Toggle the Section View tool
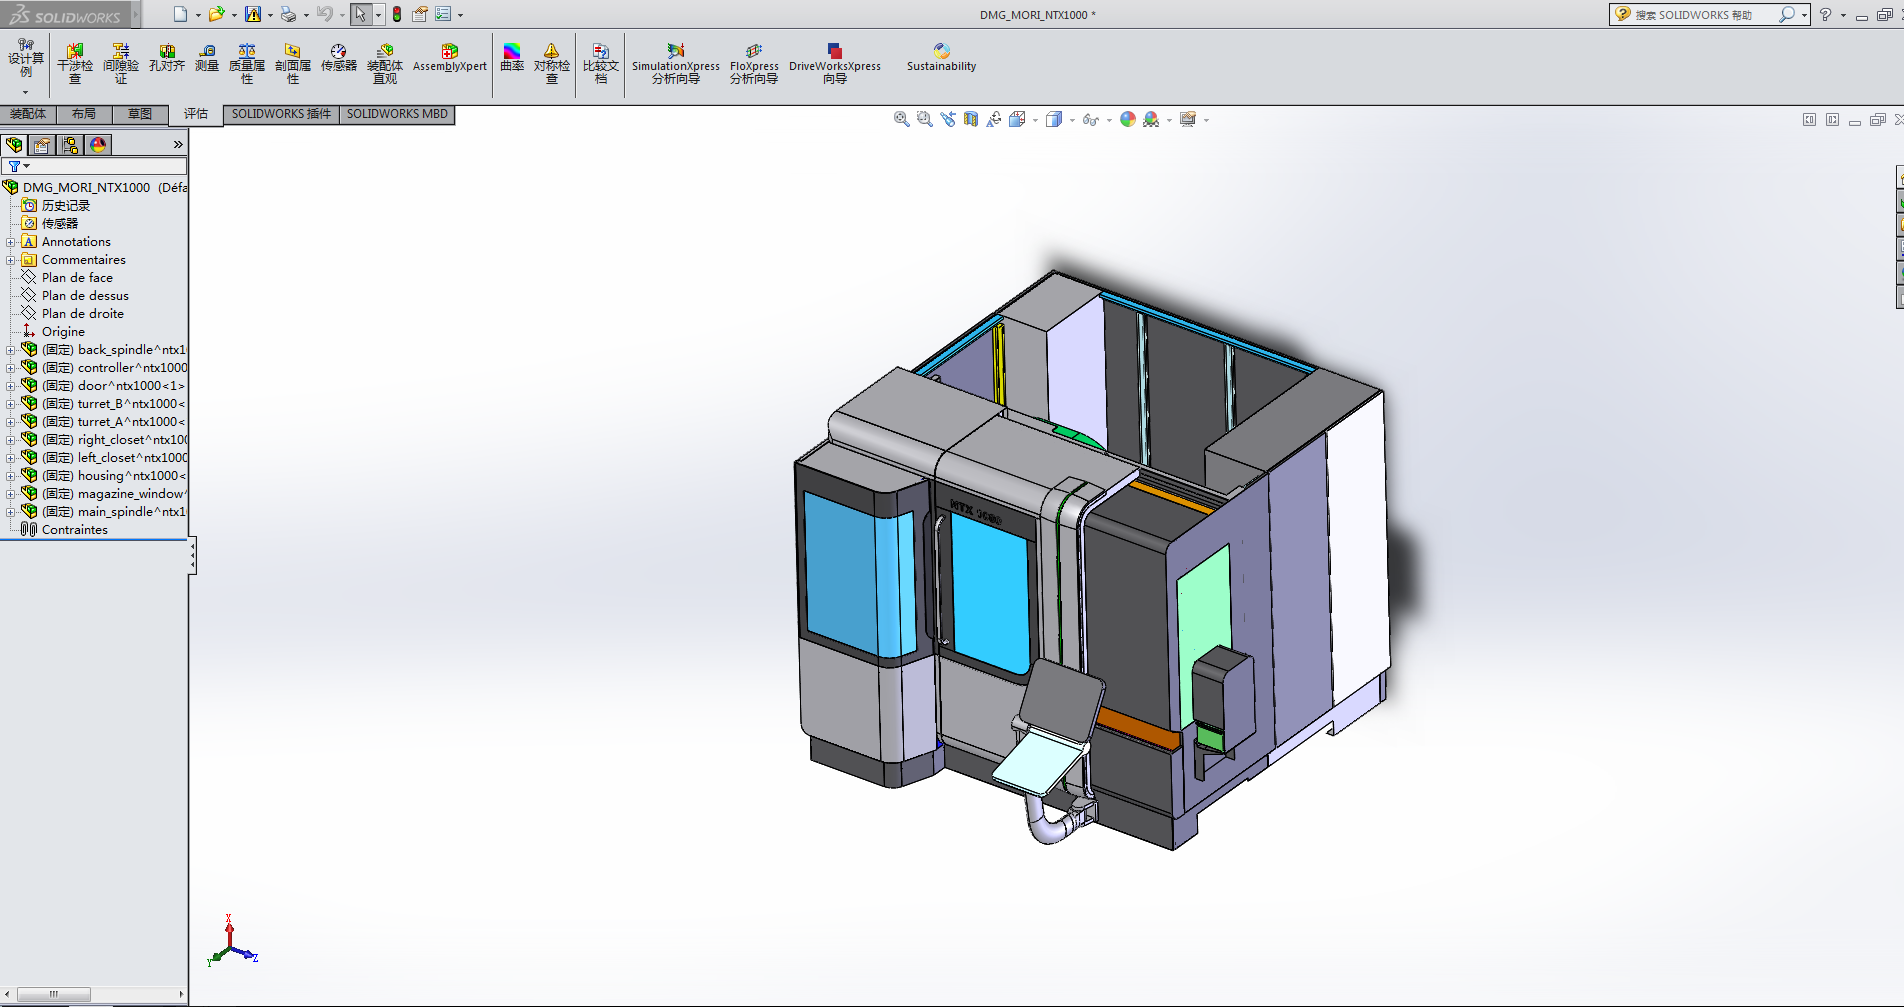The width and height of the screenshot is (1904, 1007). [971, 119]
